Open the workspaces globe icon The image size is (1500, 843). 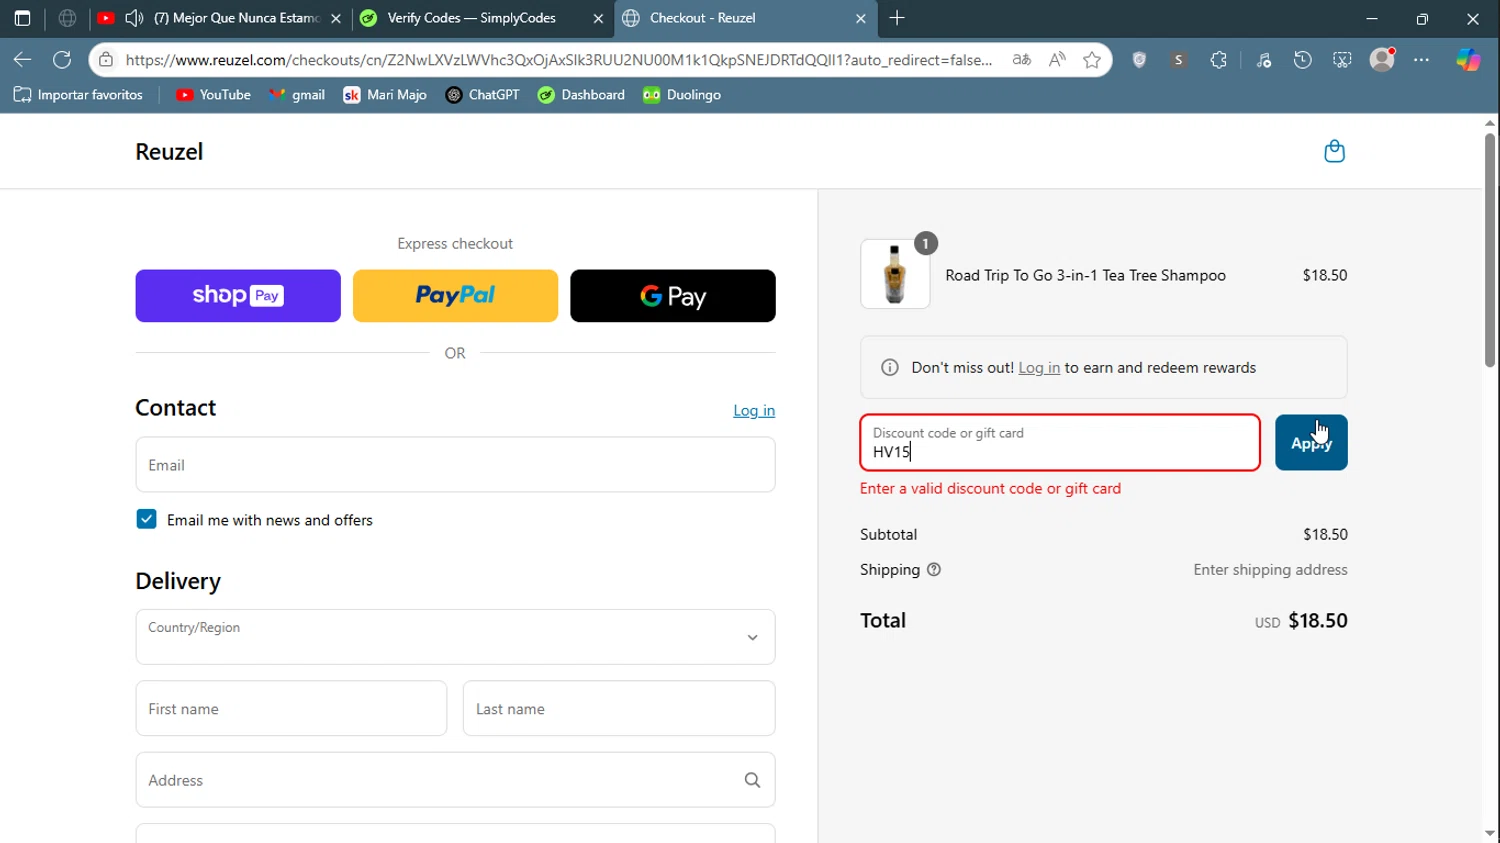point(67,18)
